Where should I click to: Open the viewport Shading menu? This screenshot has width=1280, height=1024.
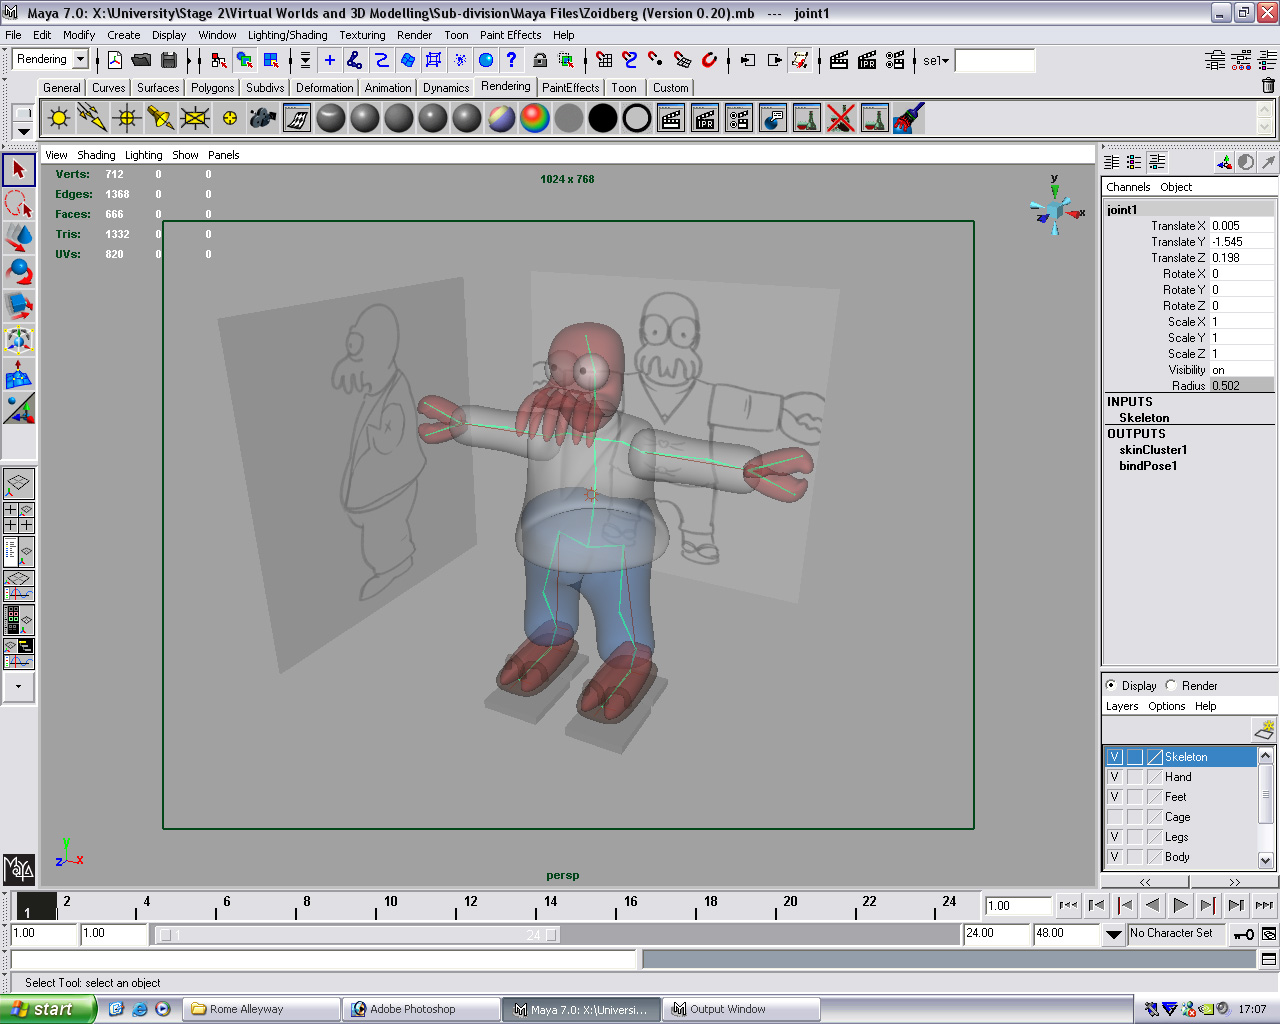pyautogui.click(x=96, y=155)
